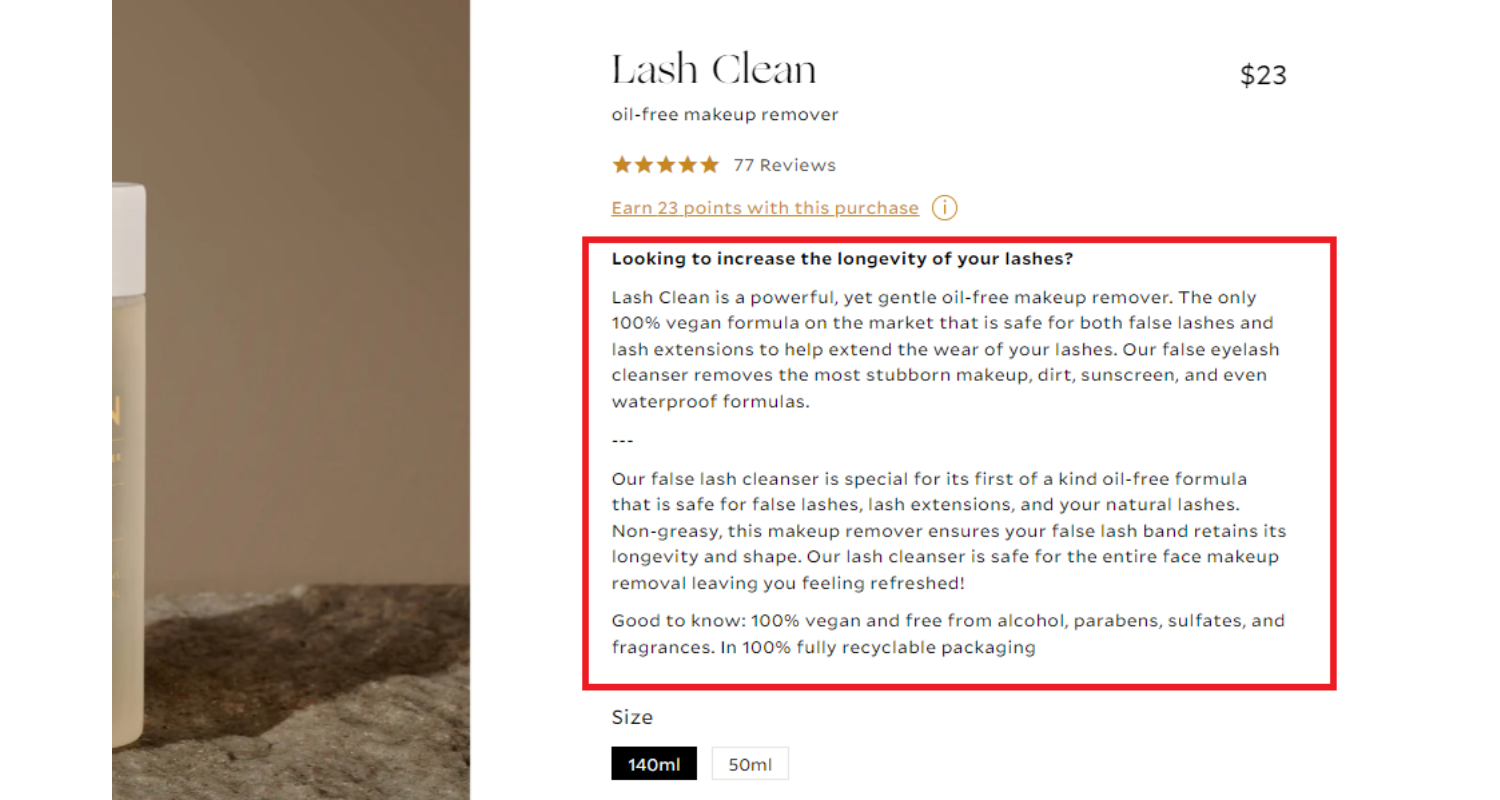Click the middle star in the rating
Screen dimensions: 1500x800
(x=665, y=165)
